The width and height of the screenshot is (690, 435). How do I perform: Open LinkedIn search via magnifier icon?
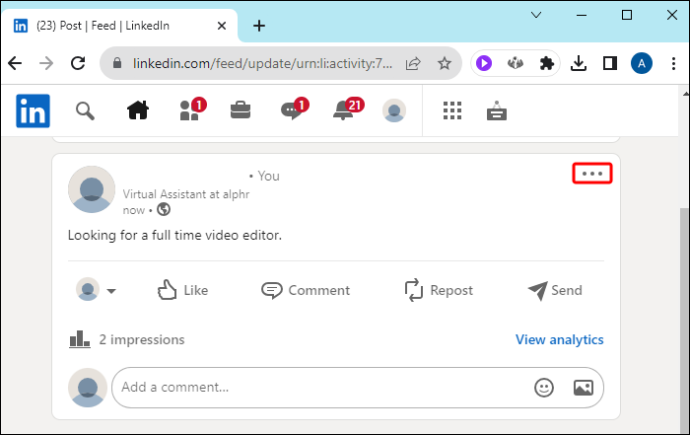click(x=85, y=111)
